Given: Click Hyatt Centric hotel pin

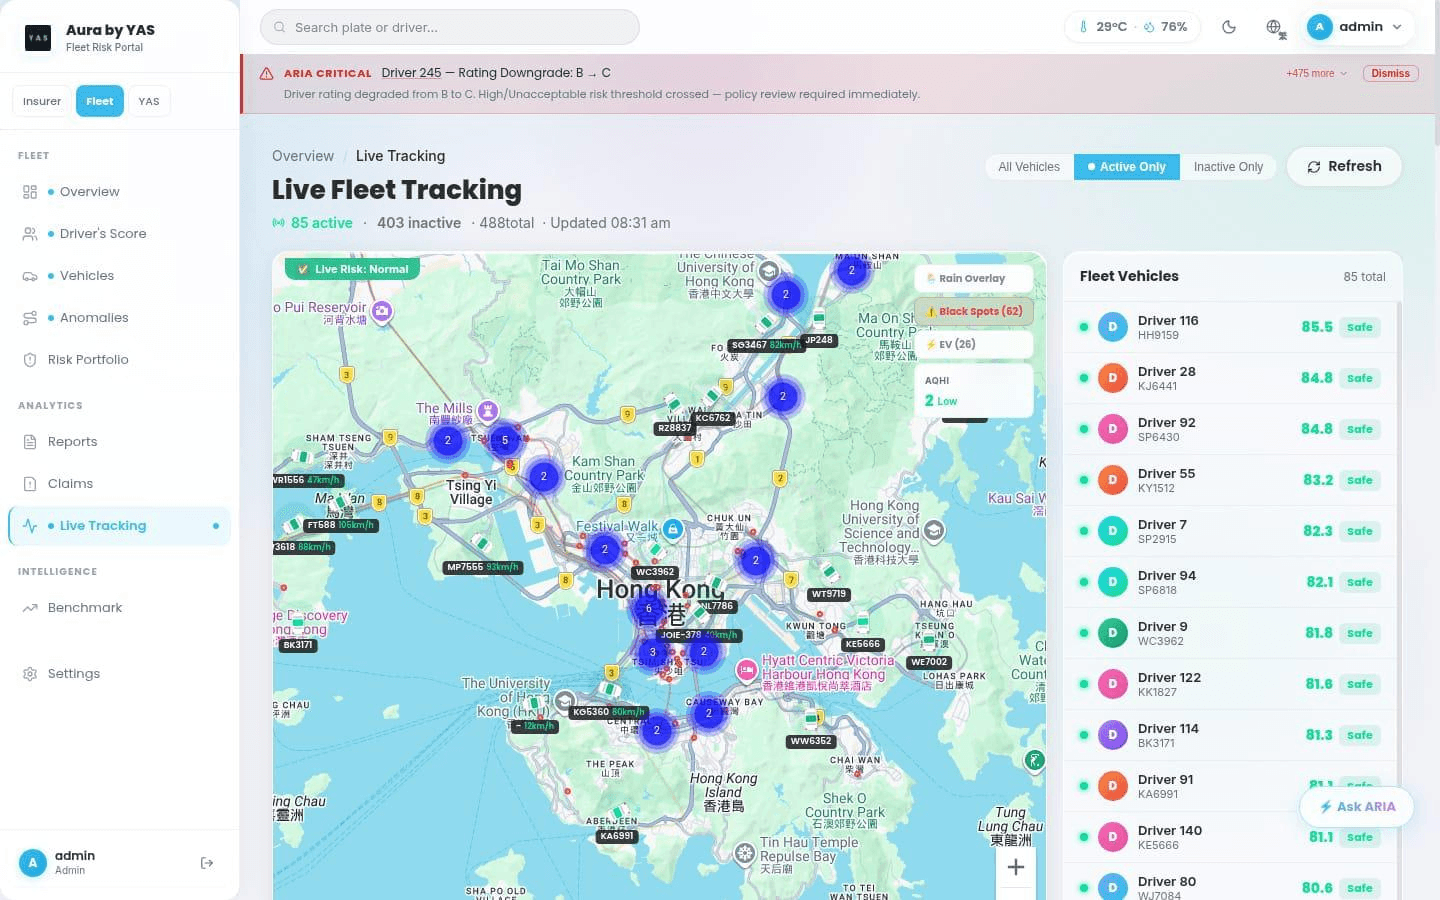Looking at the screenshot, I should click(746, 671).
